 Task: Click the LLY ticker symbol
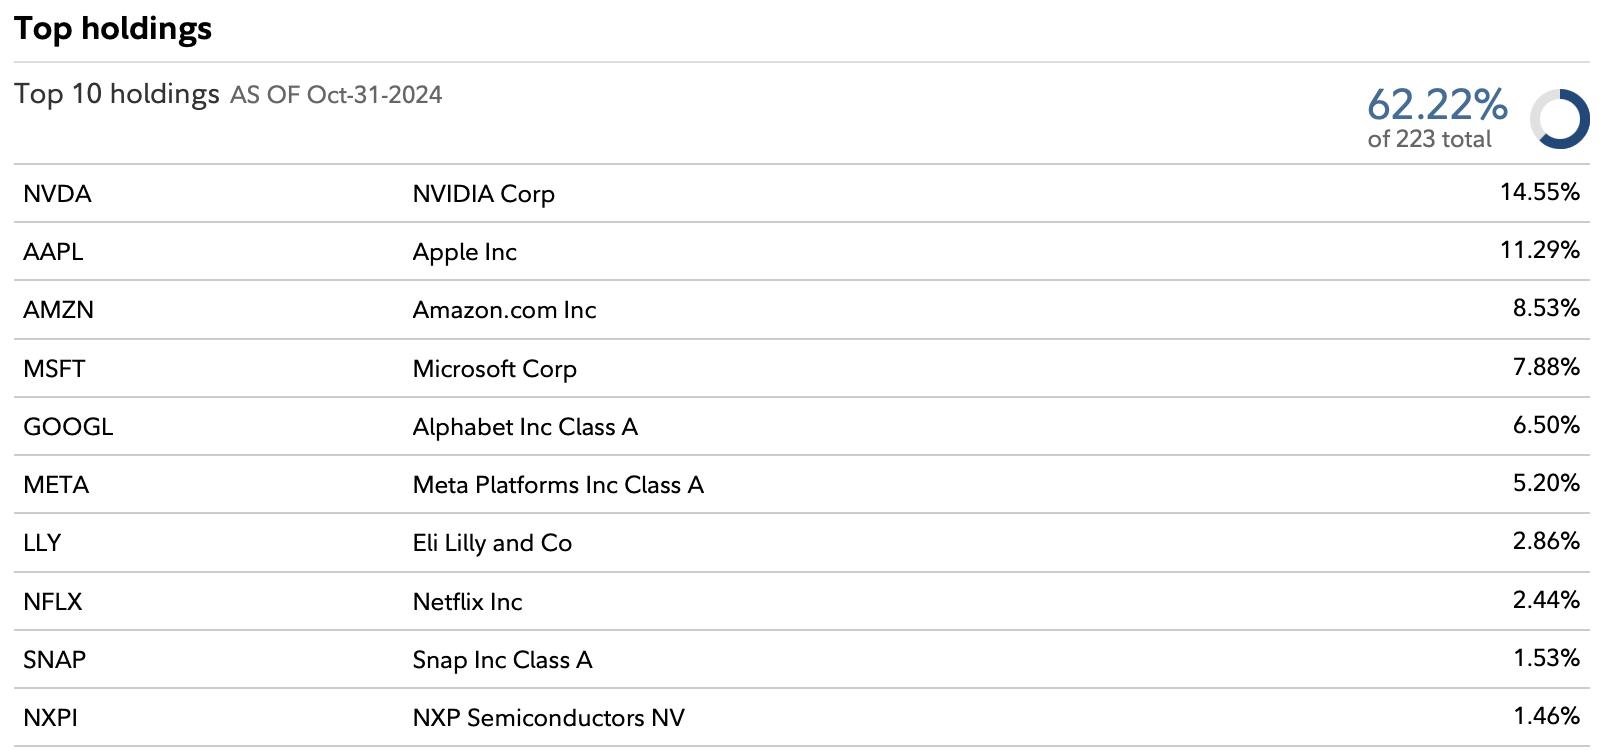click(42, 543)
